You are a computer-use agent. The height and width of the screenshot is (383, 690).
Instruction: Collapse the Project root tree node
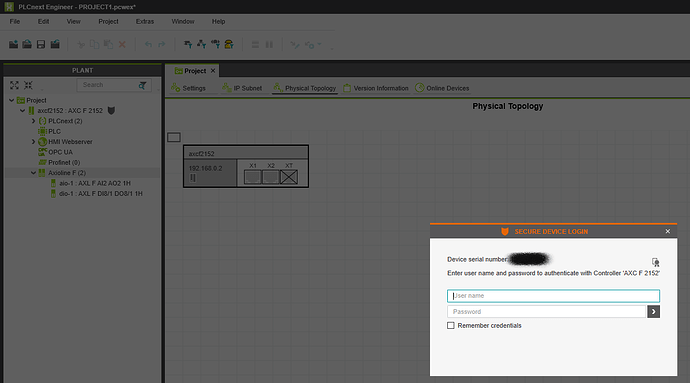click(11, 100)
